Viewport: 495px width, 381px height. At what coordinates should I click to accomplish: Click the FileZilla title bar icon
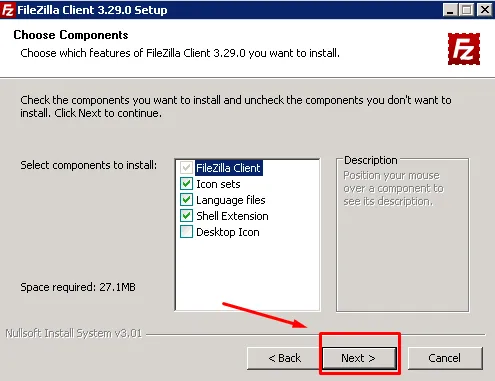click(x=7, y=10)
